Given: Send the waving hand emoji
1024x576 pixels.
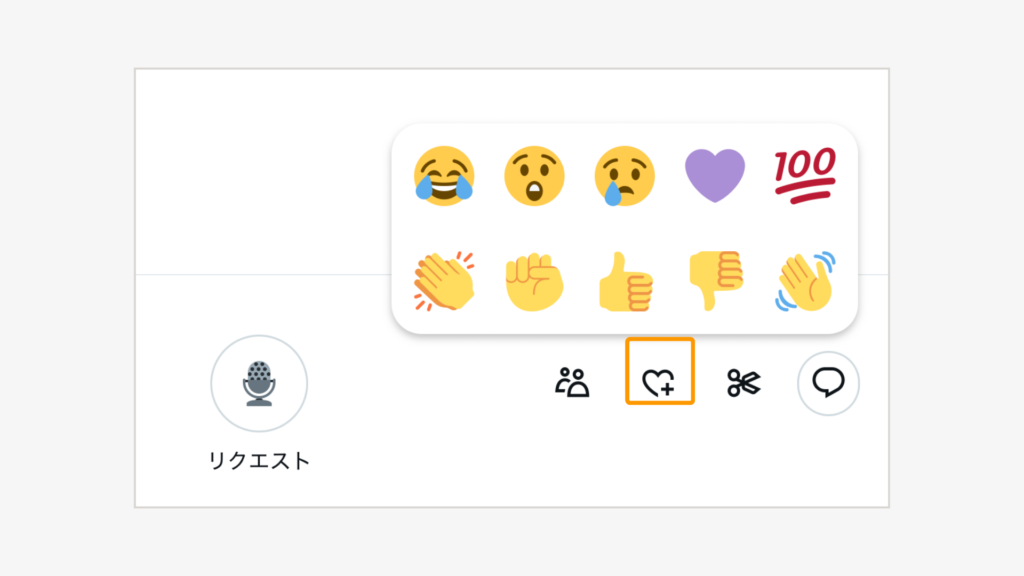Looking at the screenshot, I should 805,281.
